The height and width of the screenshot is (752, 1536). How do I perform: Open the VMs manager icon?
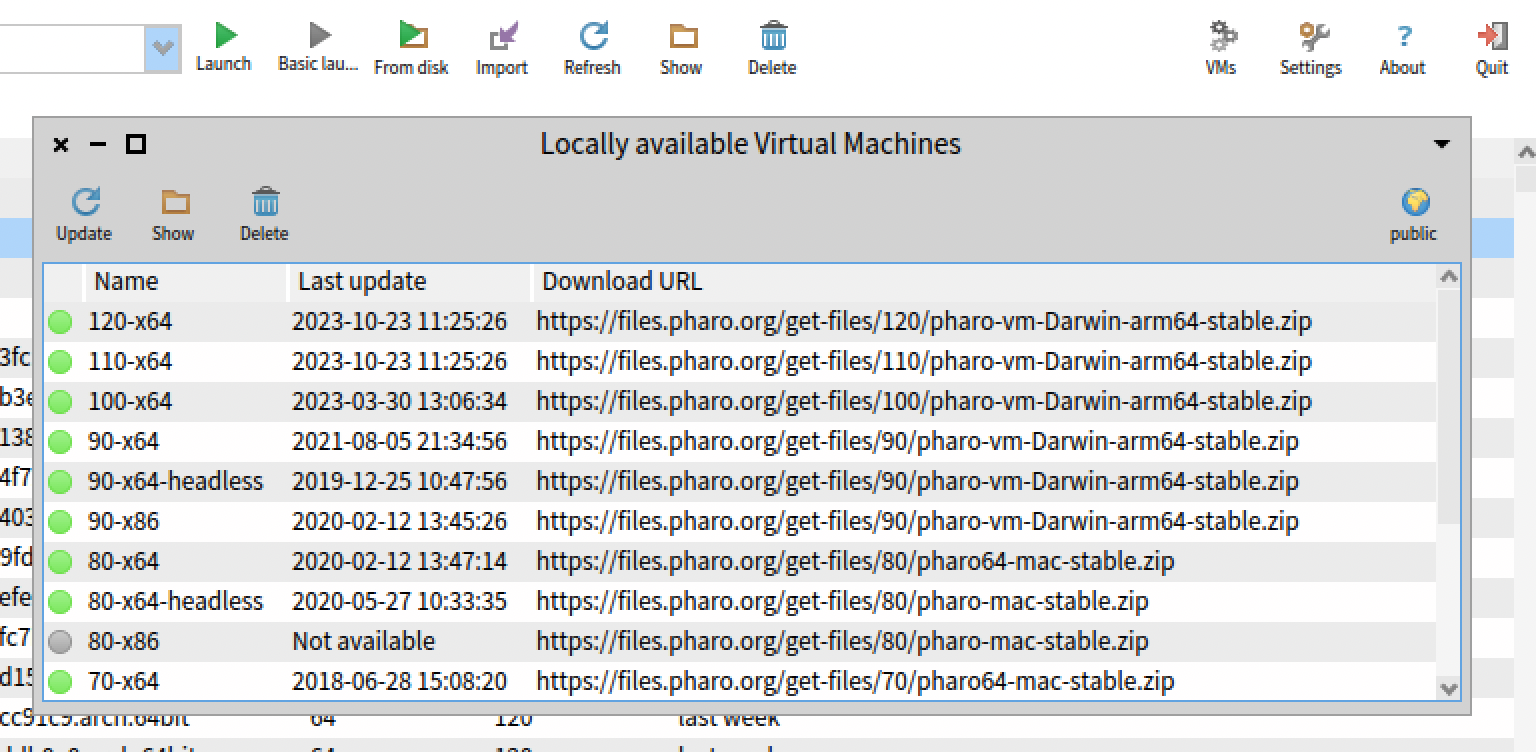pyautogui.click(x=1221, y=38)
